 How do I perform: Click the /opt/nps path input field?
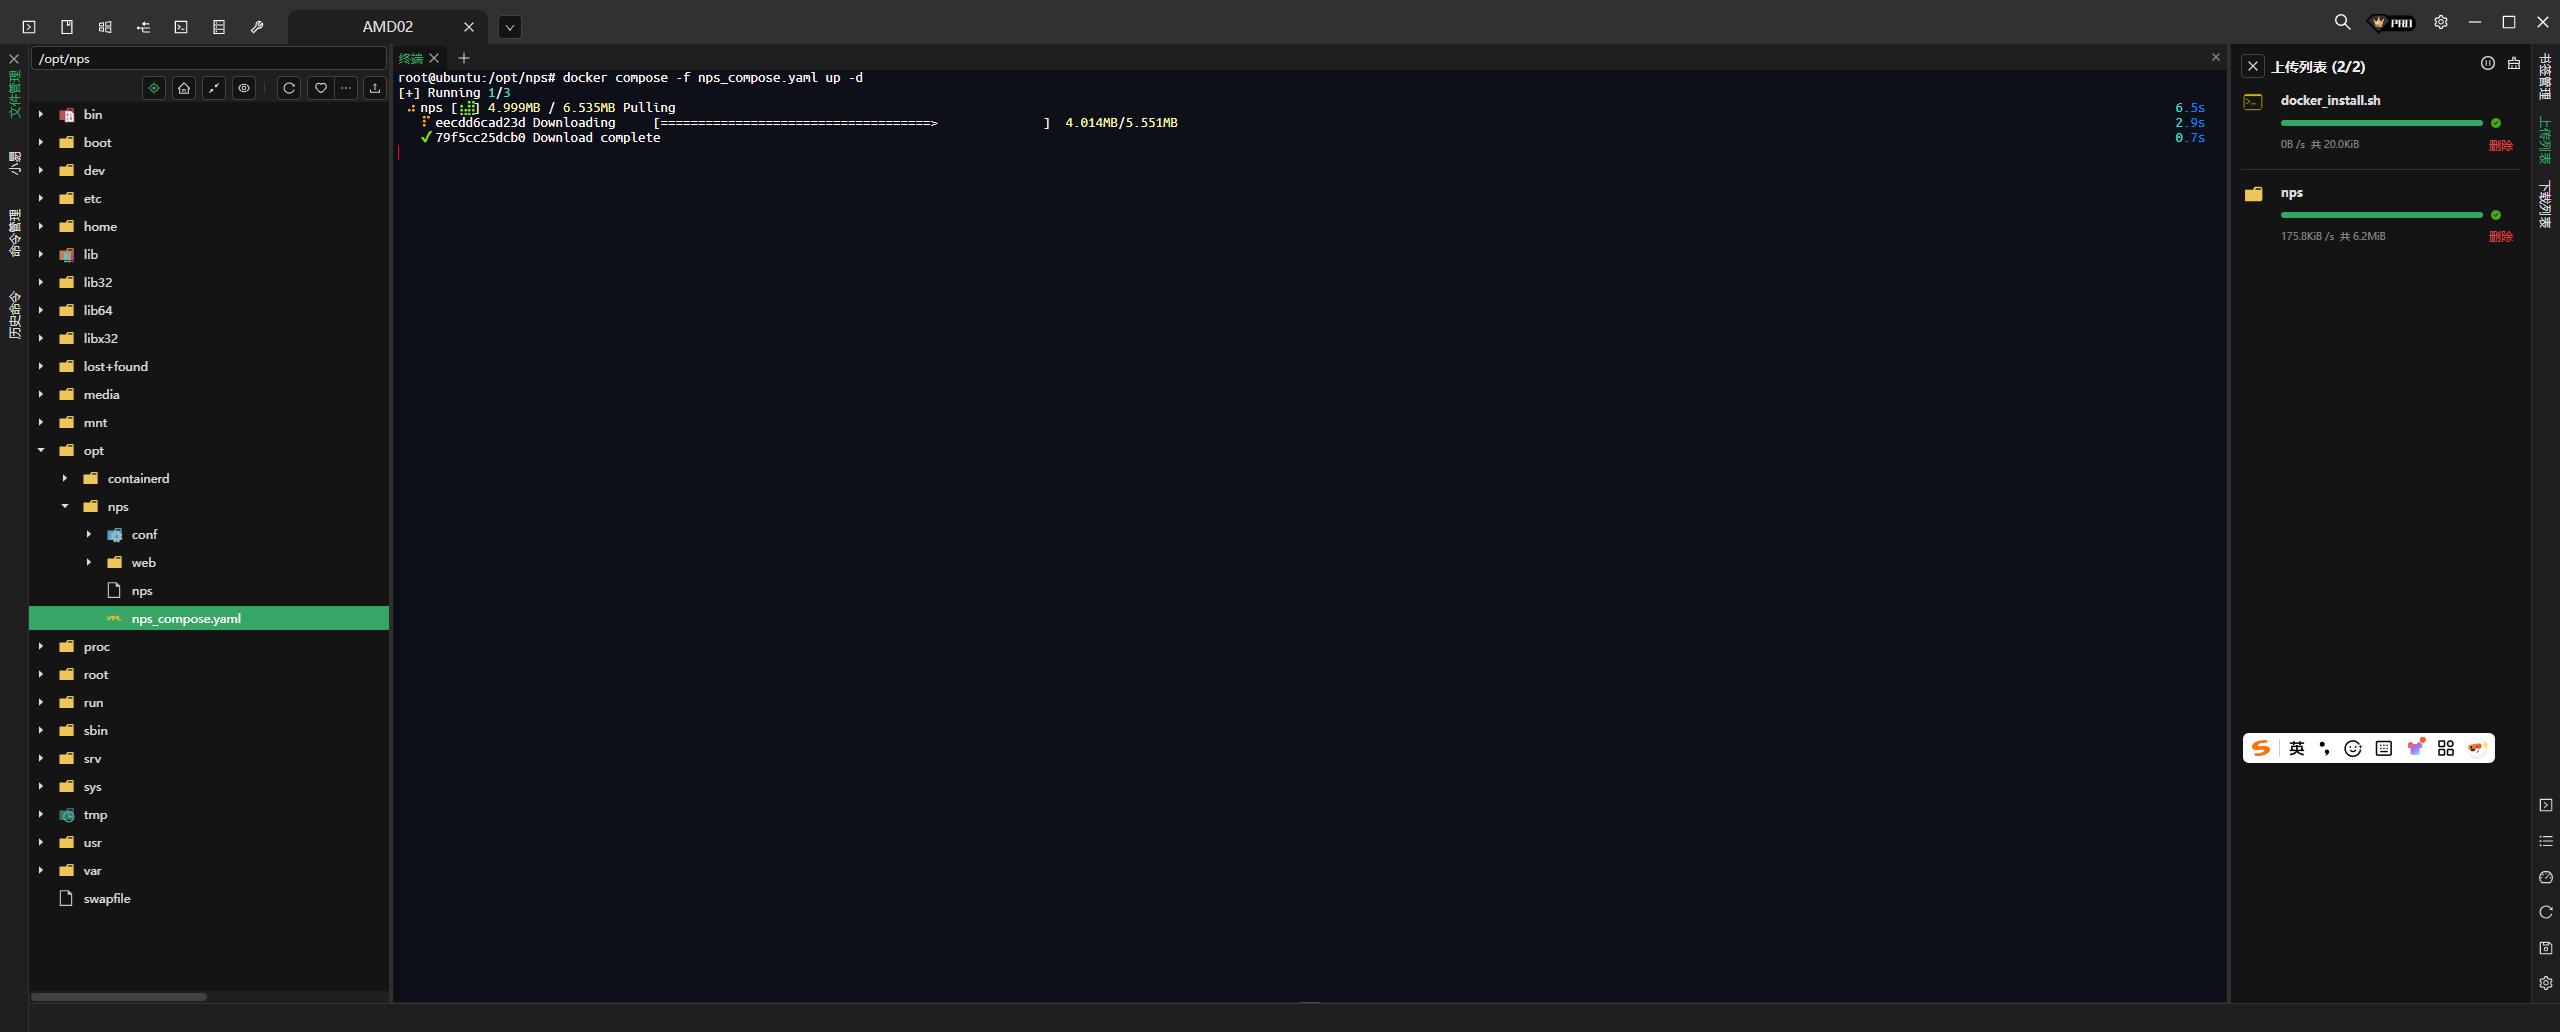point(208,59)
